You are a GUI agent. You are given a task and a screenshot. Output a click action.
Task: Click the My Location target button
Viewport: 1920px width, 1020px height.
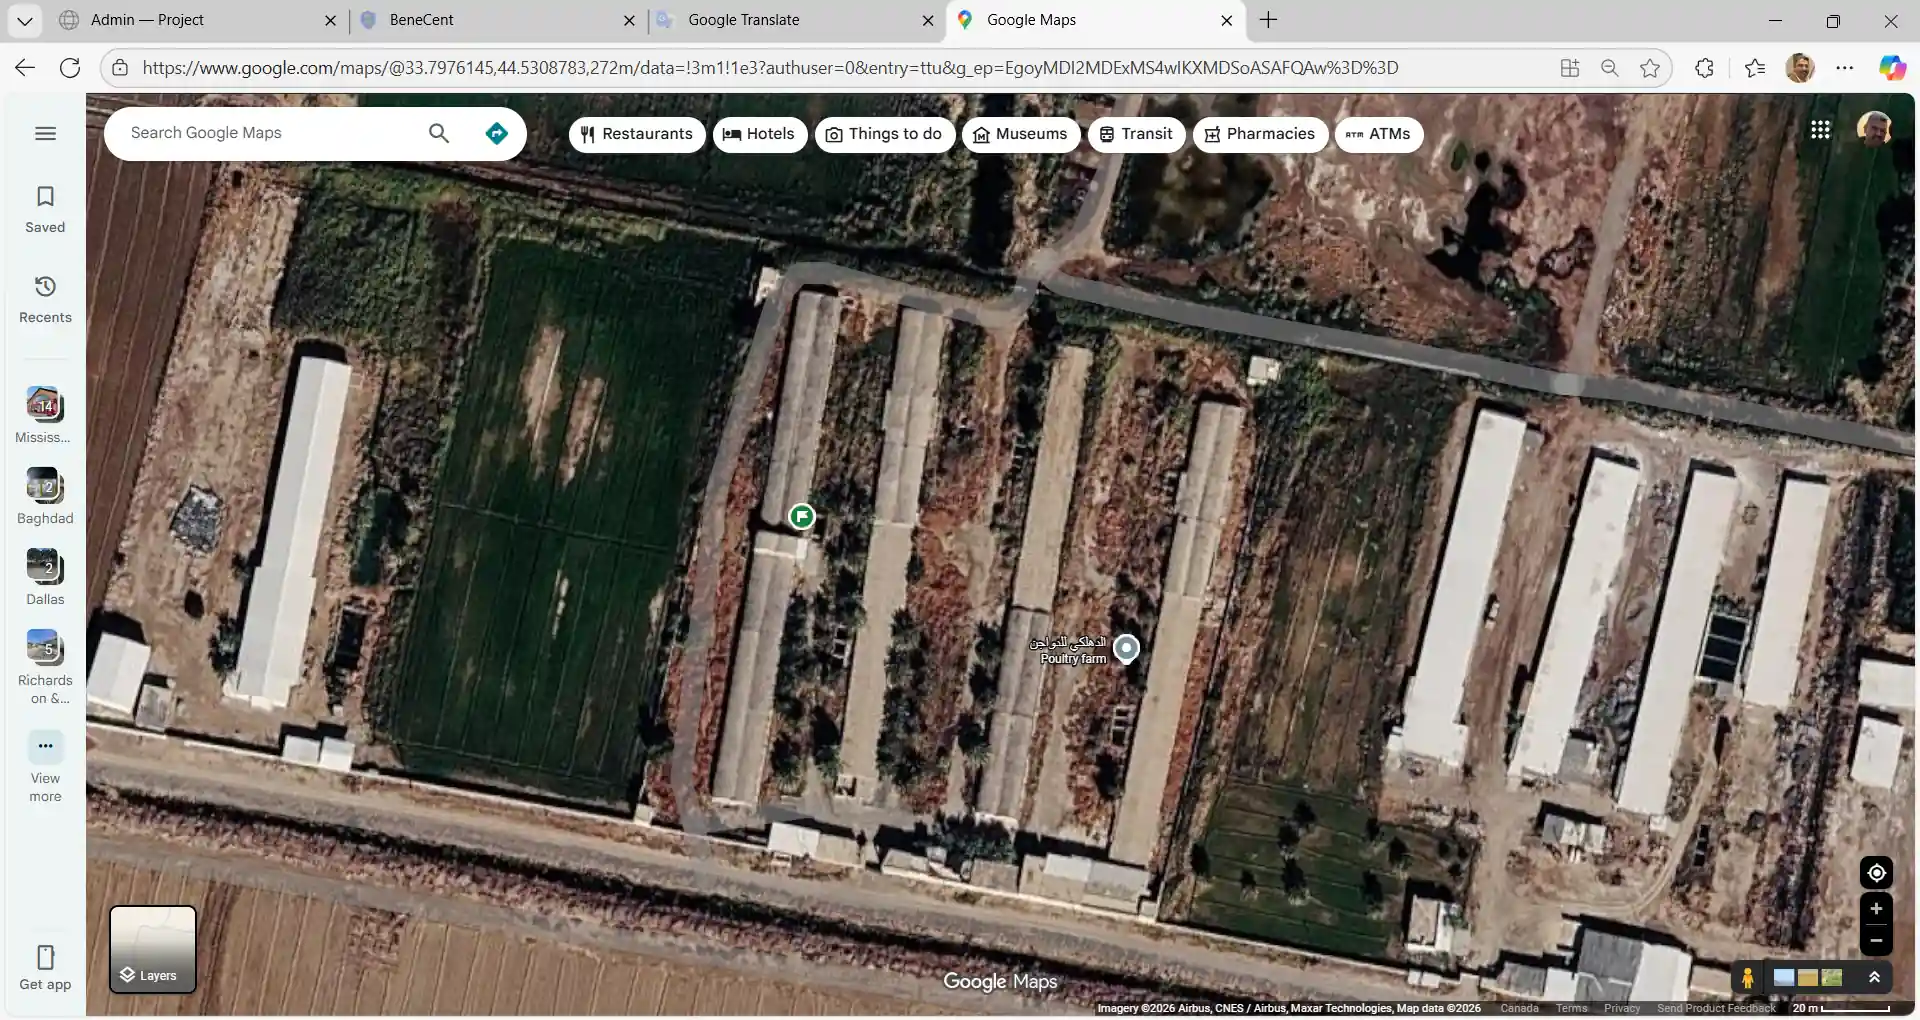tap(1876, 873)
